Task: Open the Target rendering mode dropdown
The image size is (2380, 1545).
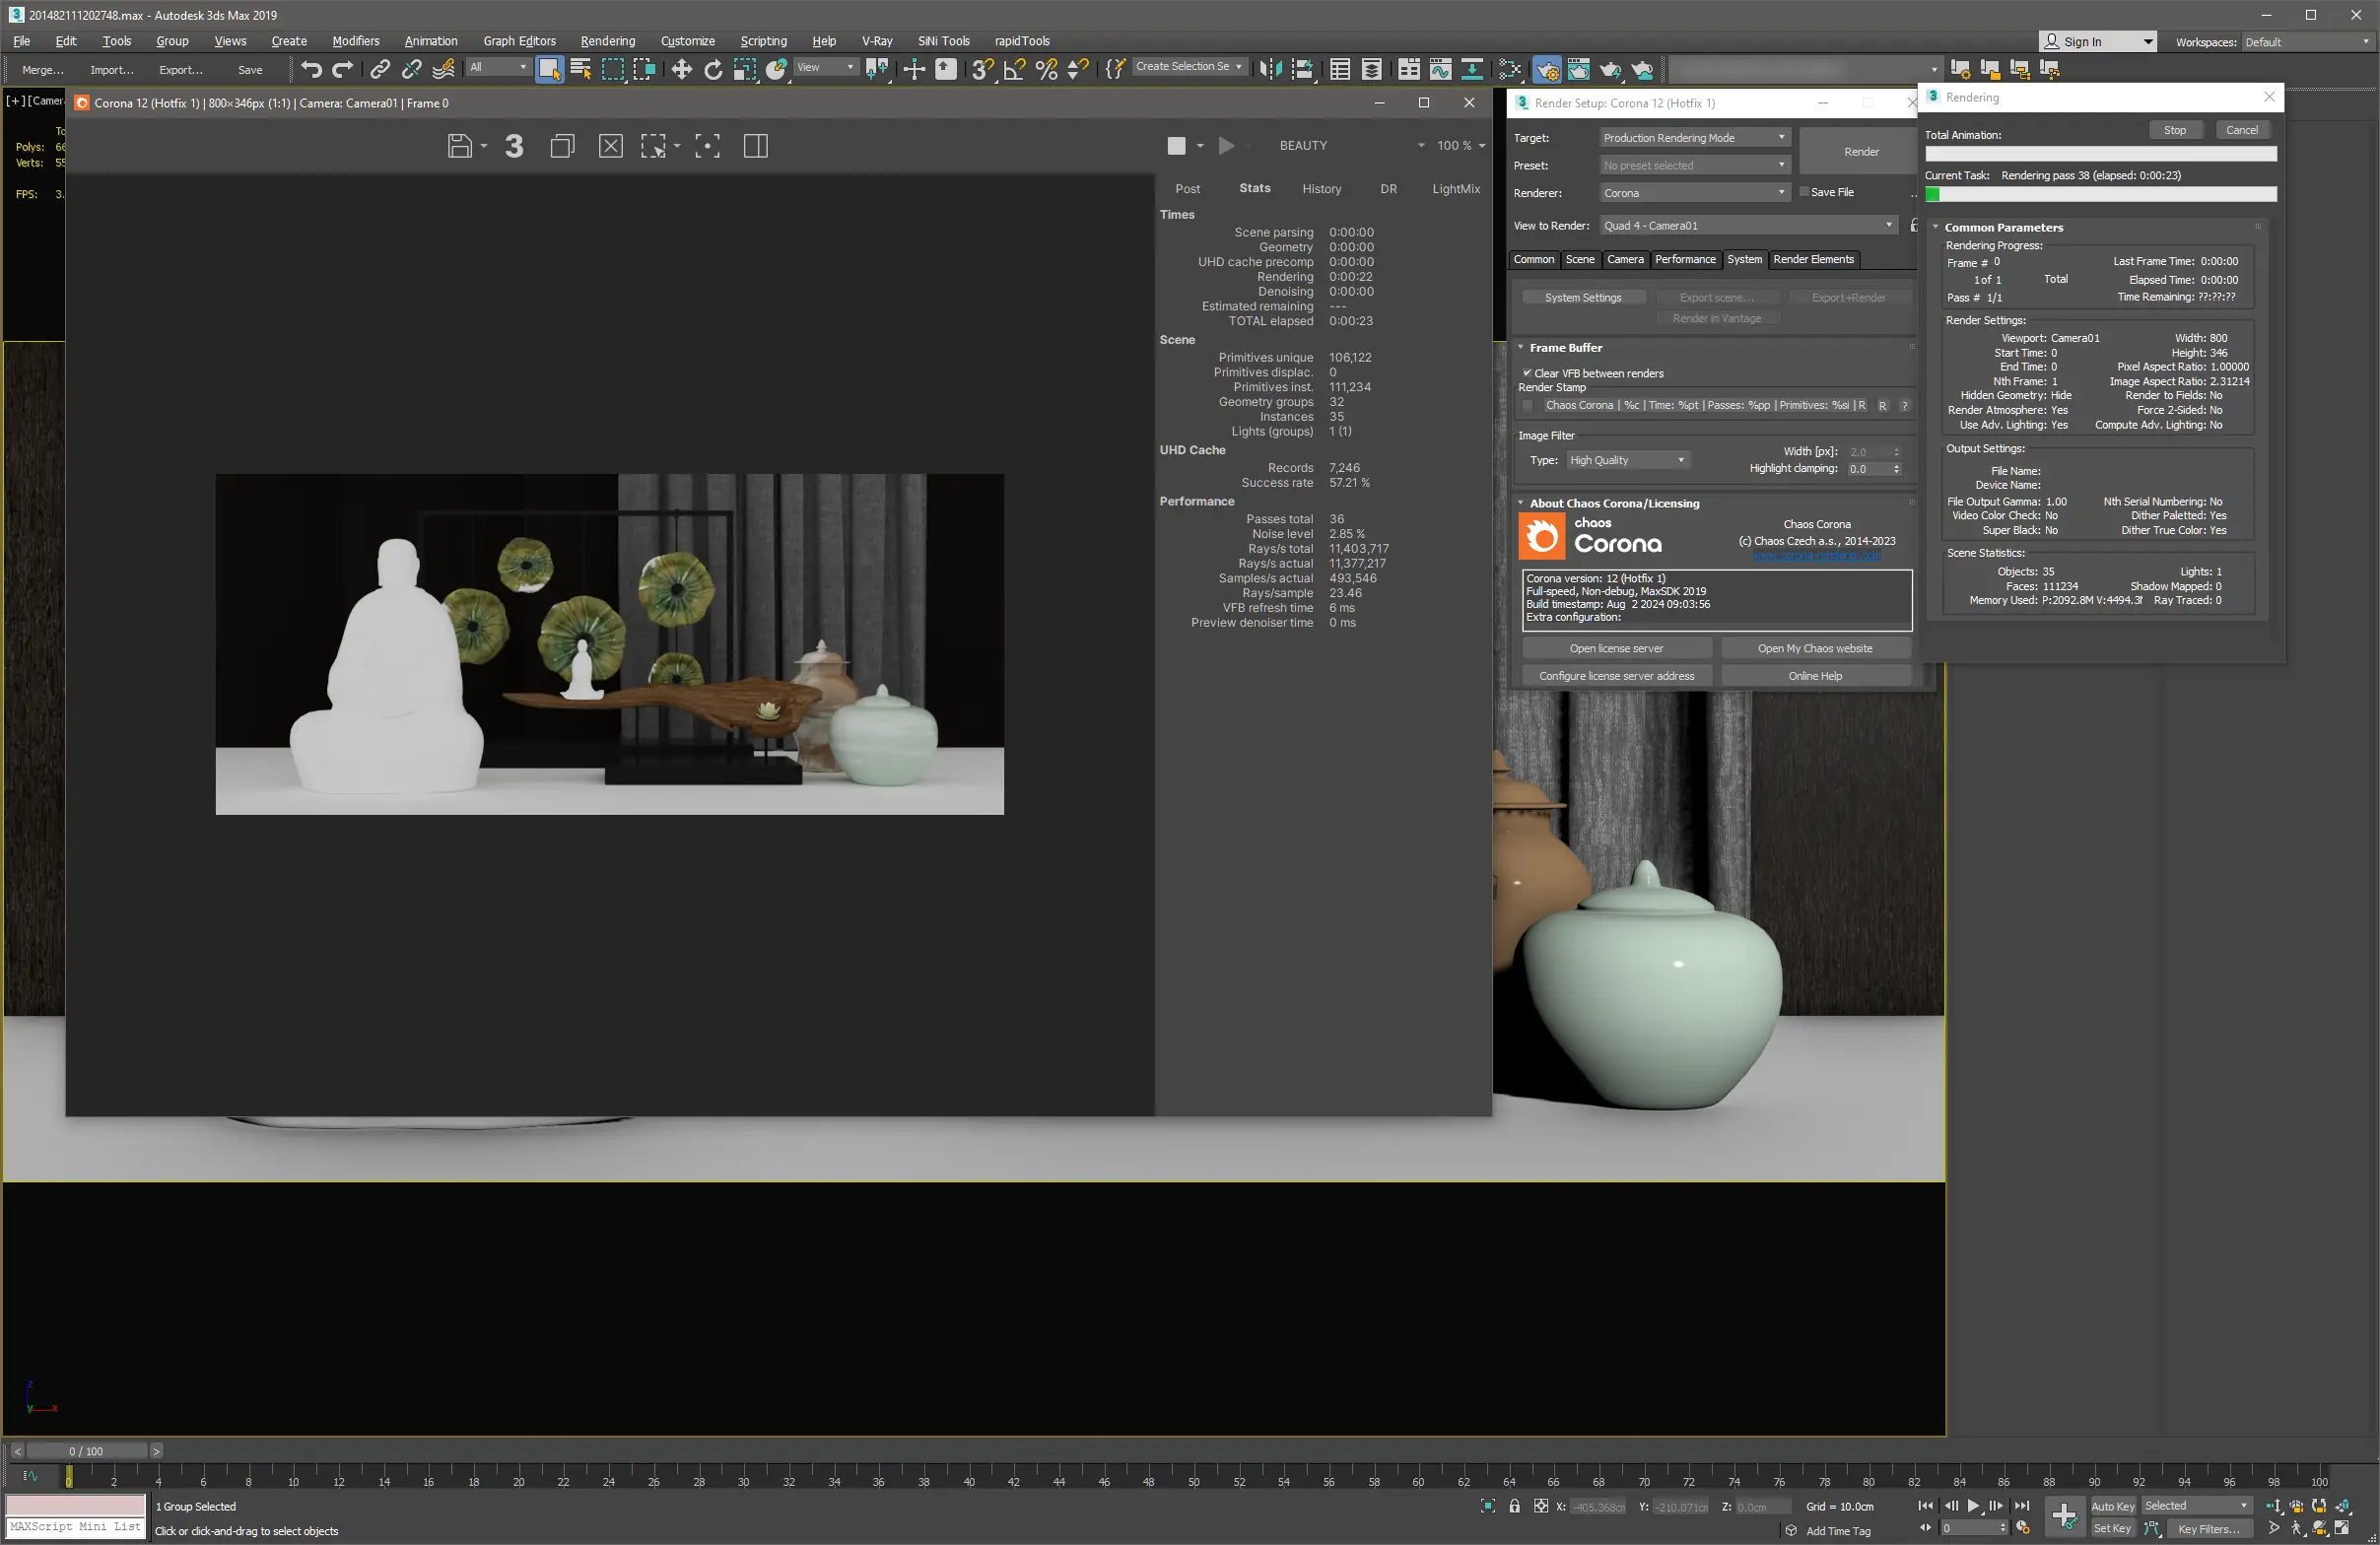Action: point(1693,138)
